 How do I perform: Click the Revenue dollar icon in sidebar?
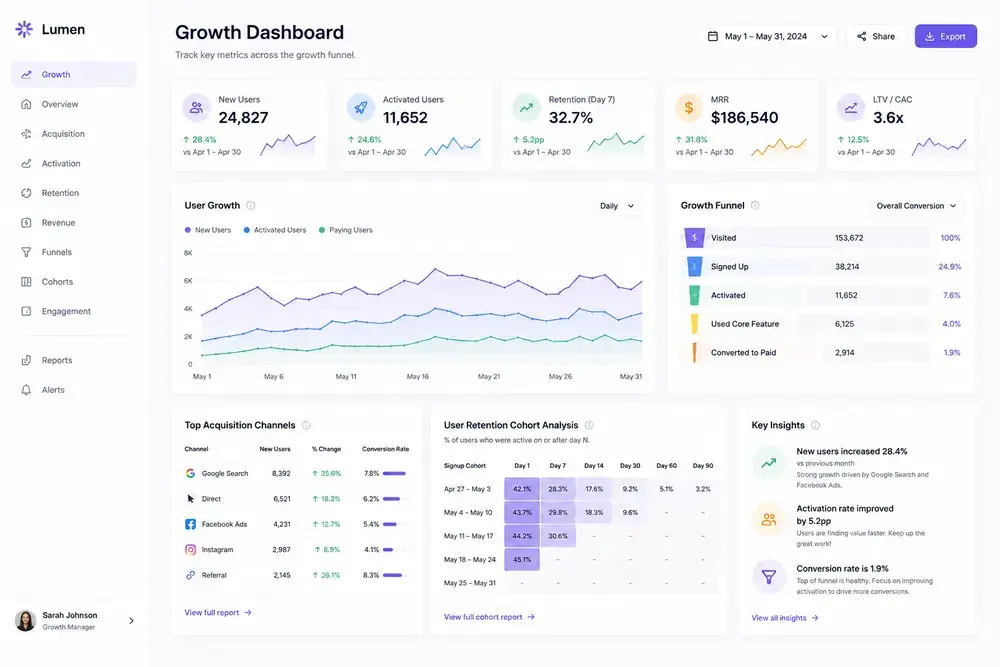(x=26, y=223)
